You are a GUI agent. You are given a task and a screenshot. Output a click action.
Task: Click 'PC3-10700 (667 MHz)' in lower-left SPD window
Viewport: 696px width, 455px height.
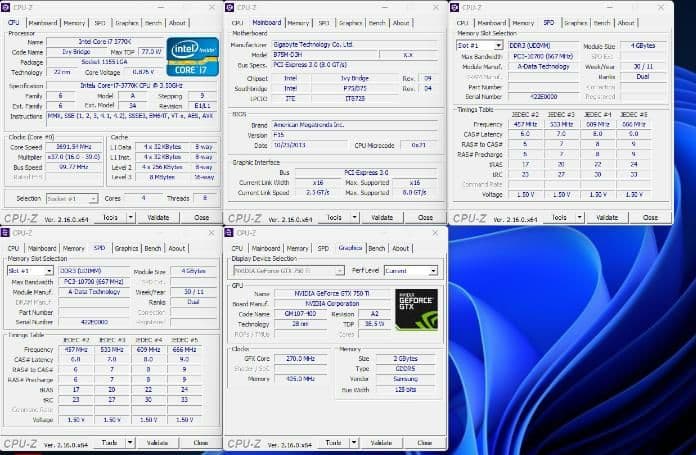(94, 281)
